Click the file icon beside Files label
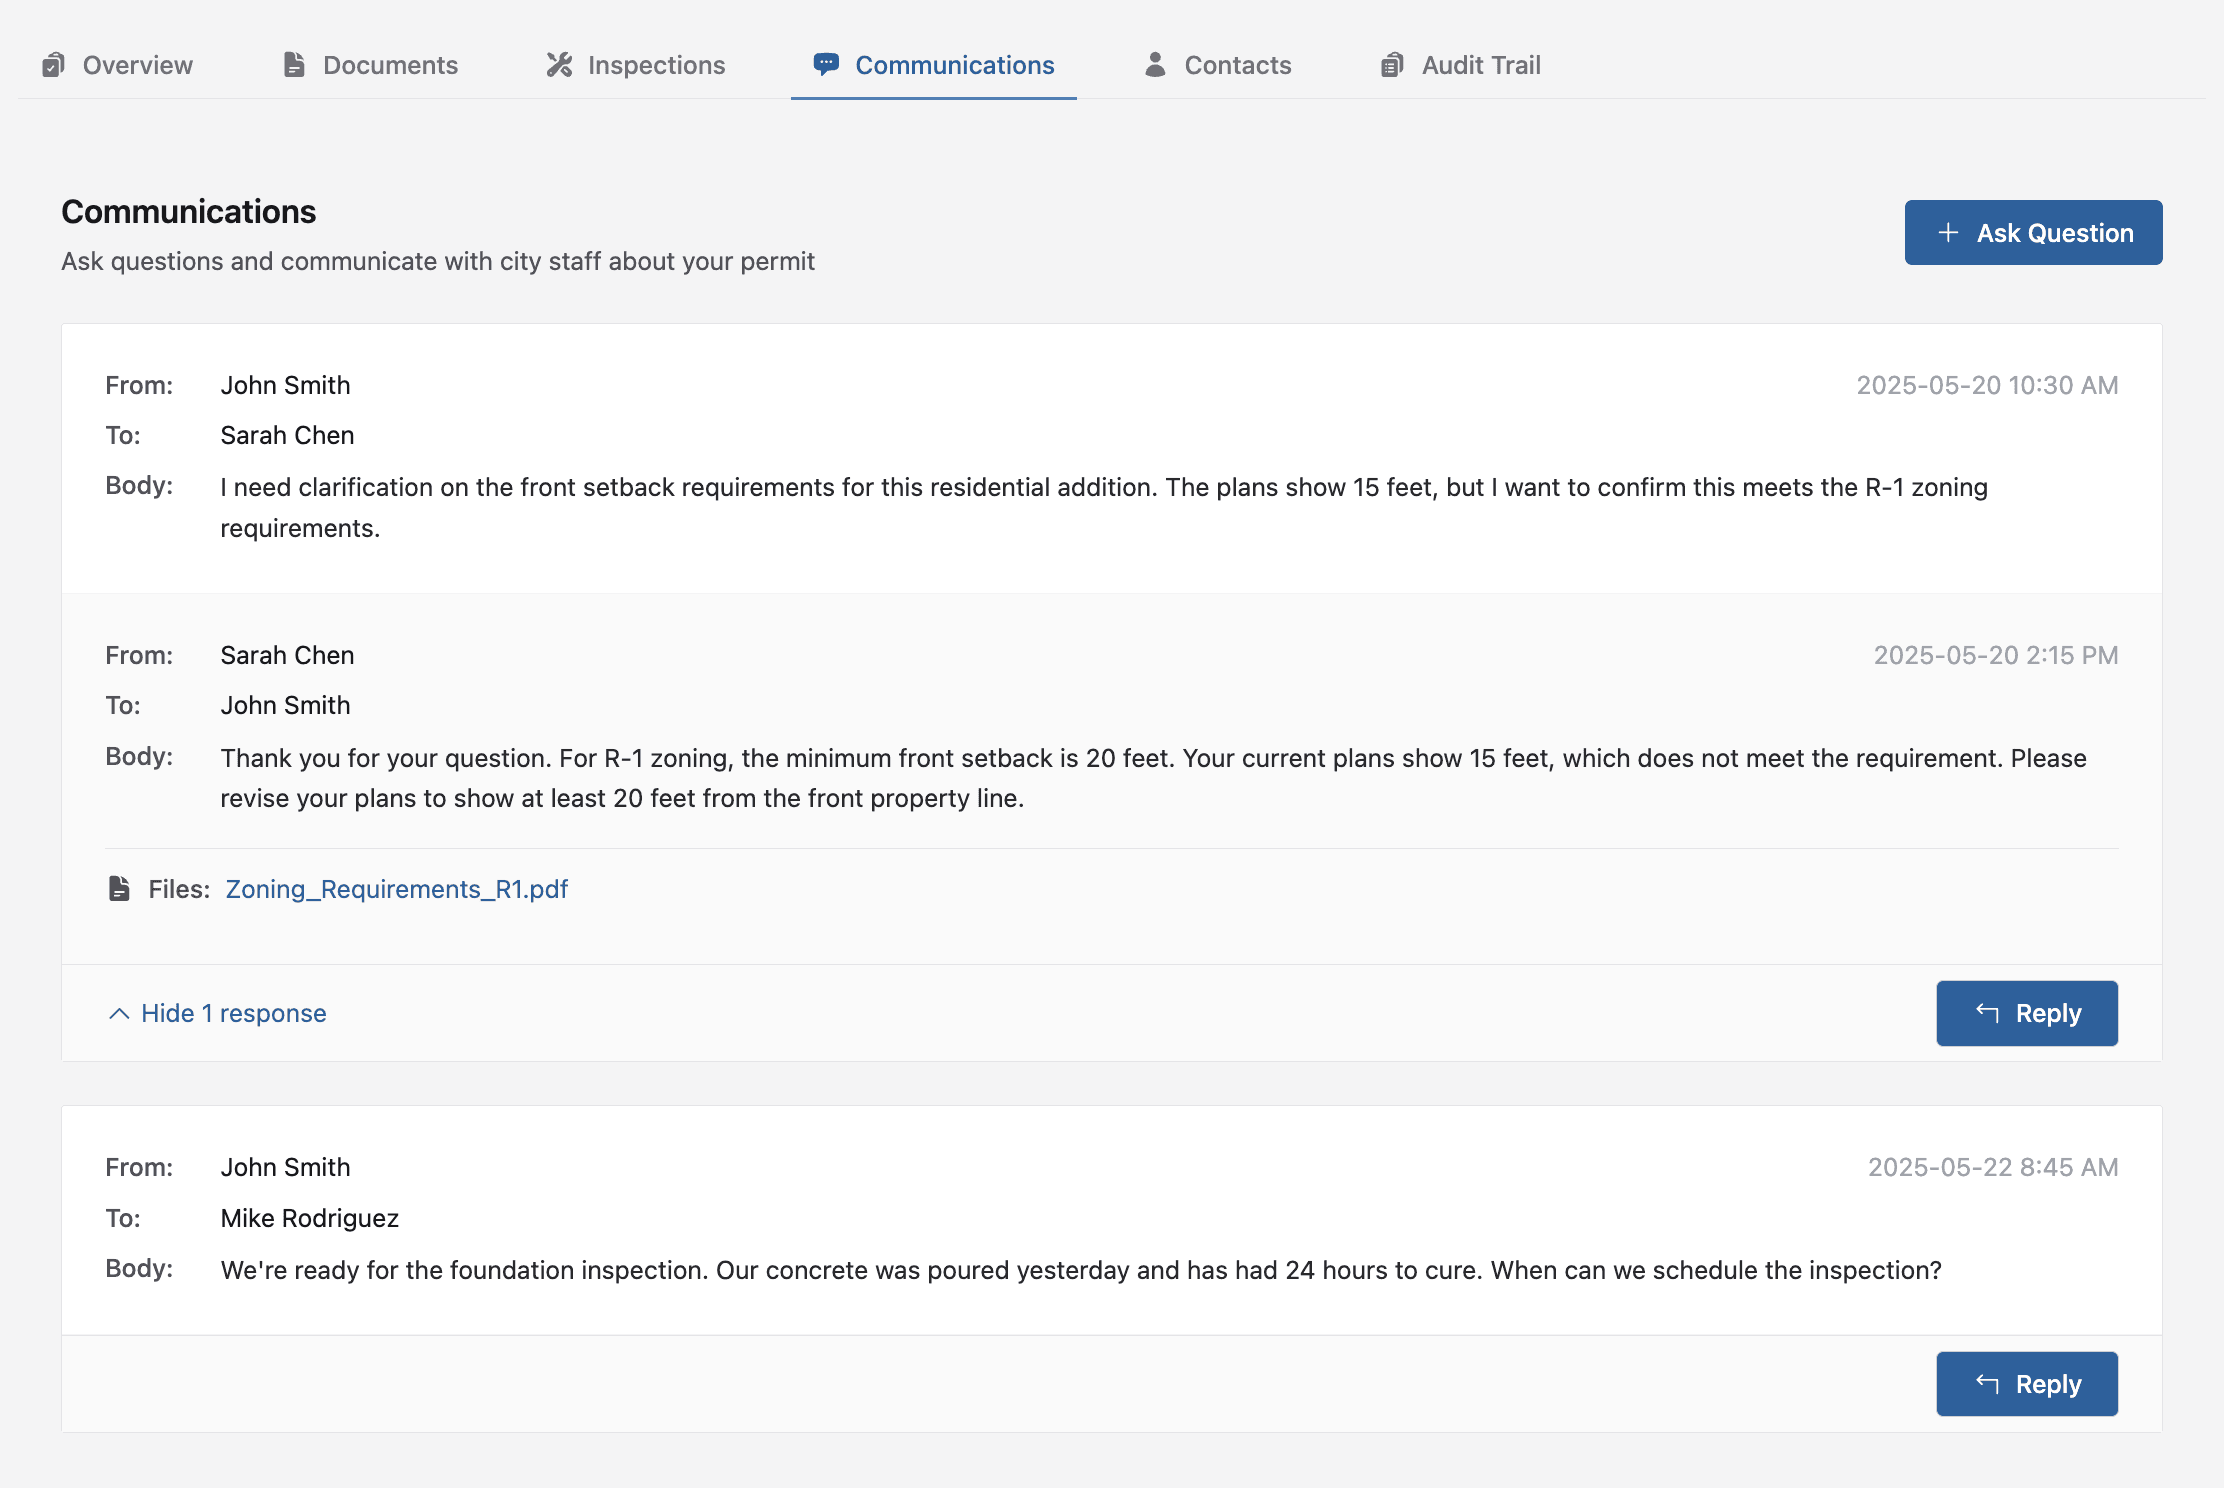 [119, 889]
